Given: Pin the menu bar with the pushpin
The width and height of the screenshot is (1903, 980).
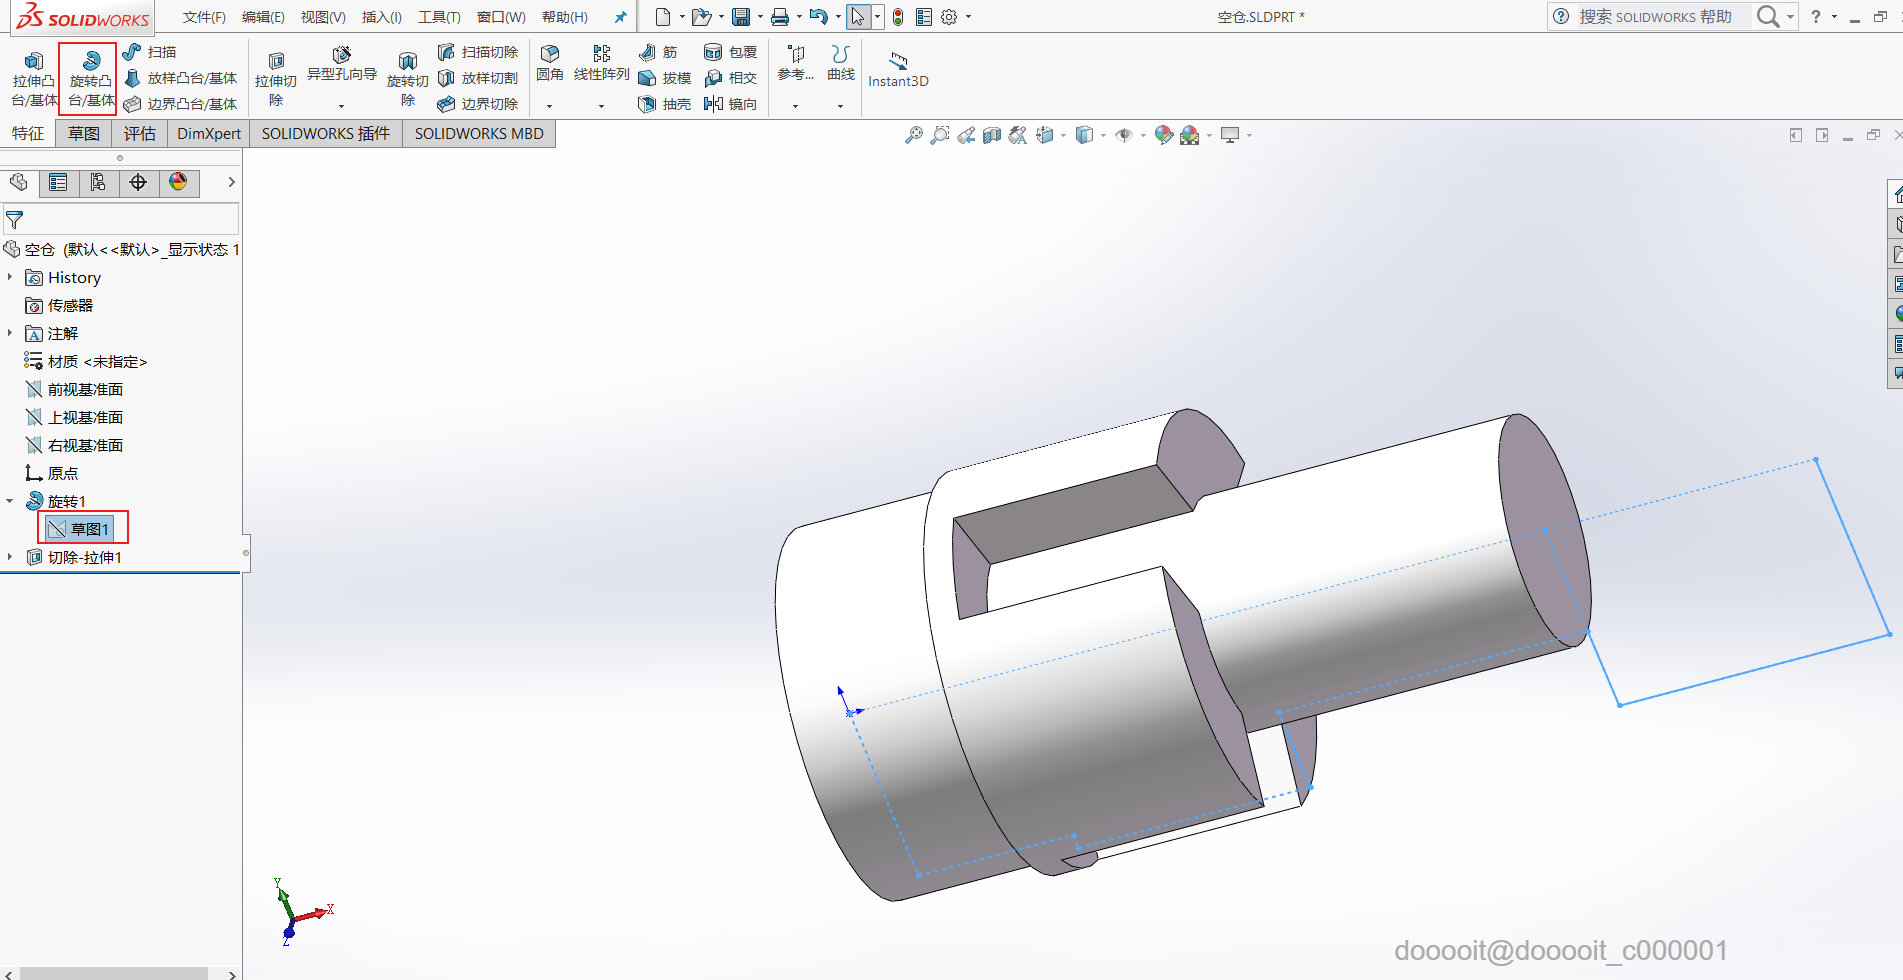Looking at the screenshot, I should [620, 17].
